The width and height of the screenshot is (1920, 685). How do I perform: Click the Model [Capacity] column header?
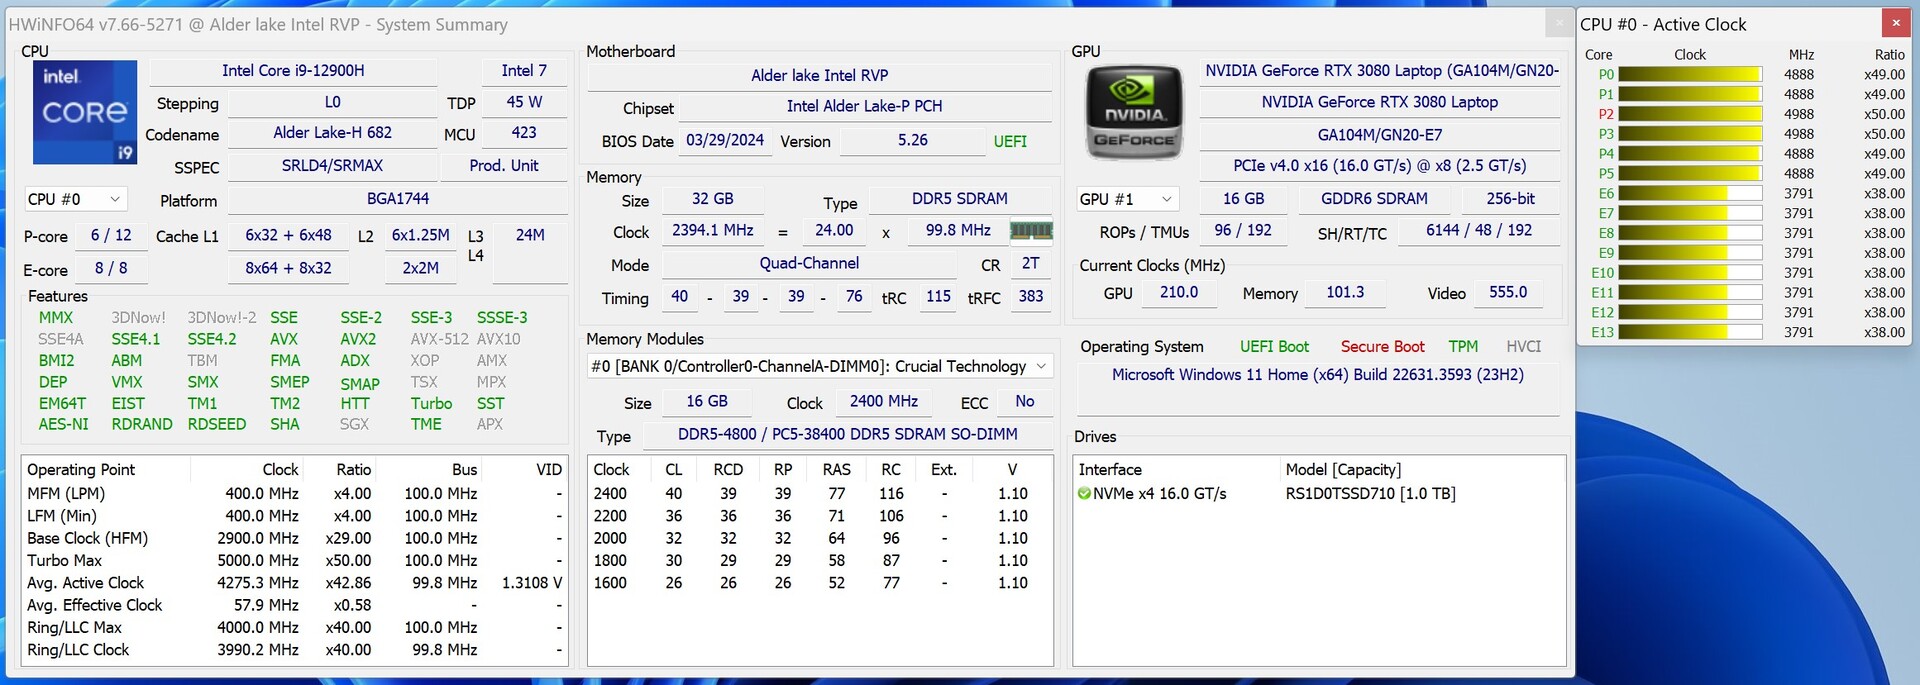(1342, 470)
